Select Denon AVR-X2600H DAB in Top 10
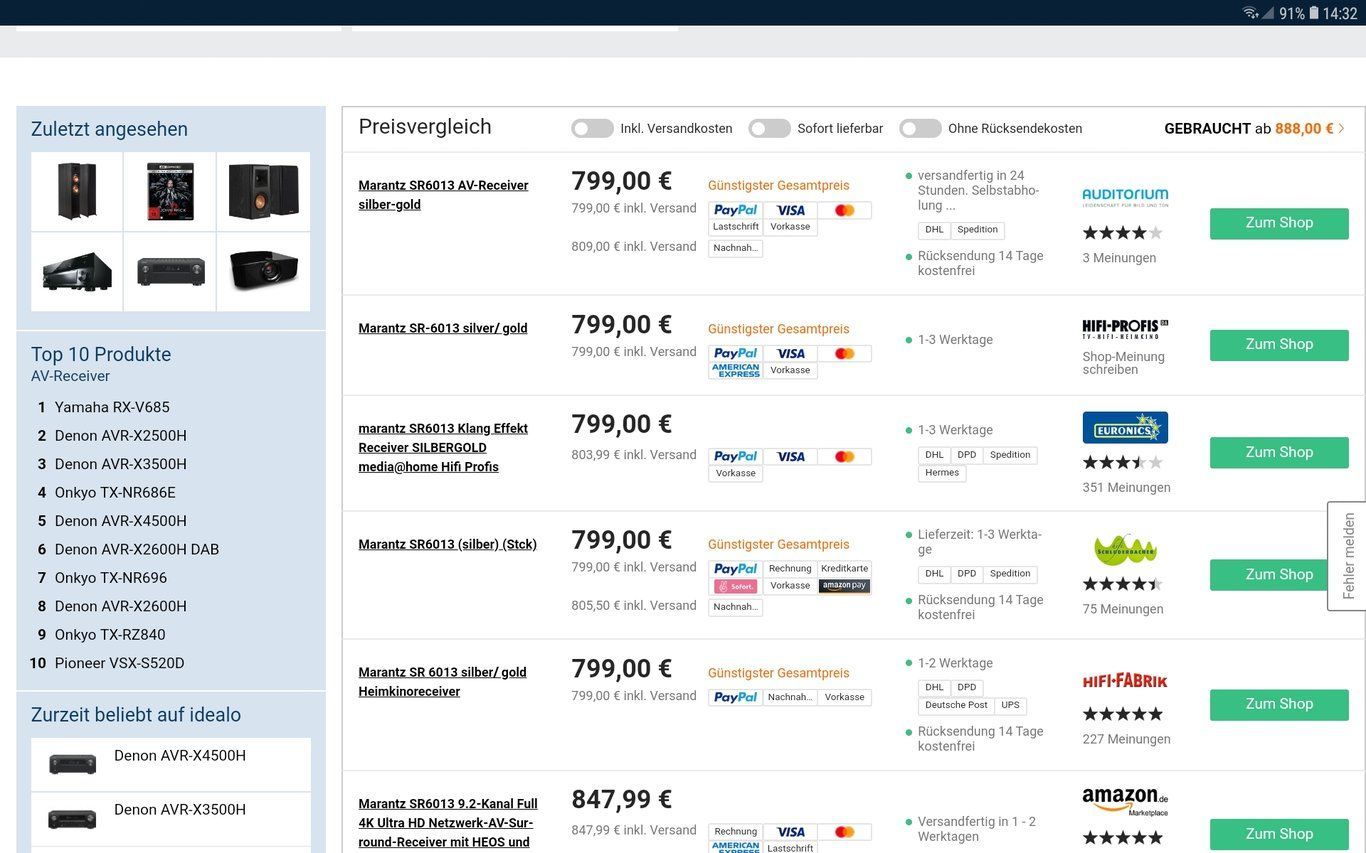 [x=137, y=550]
